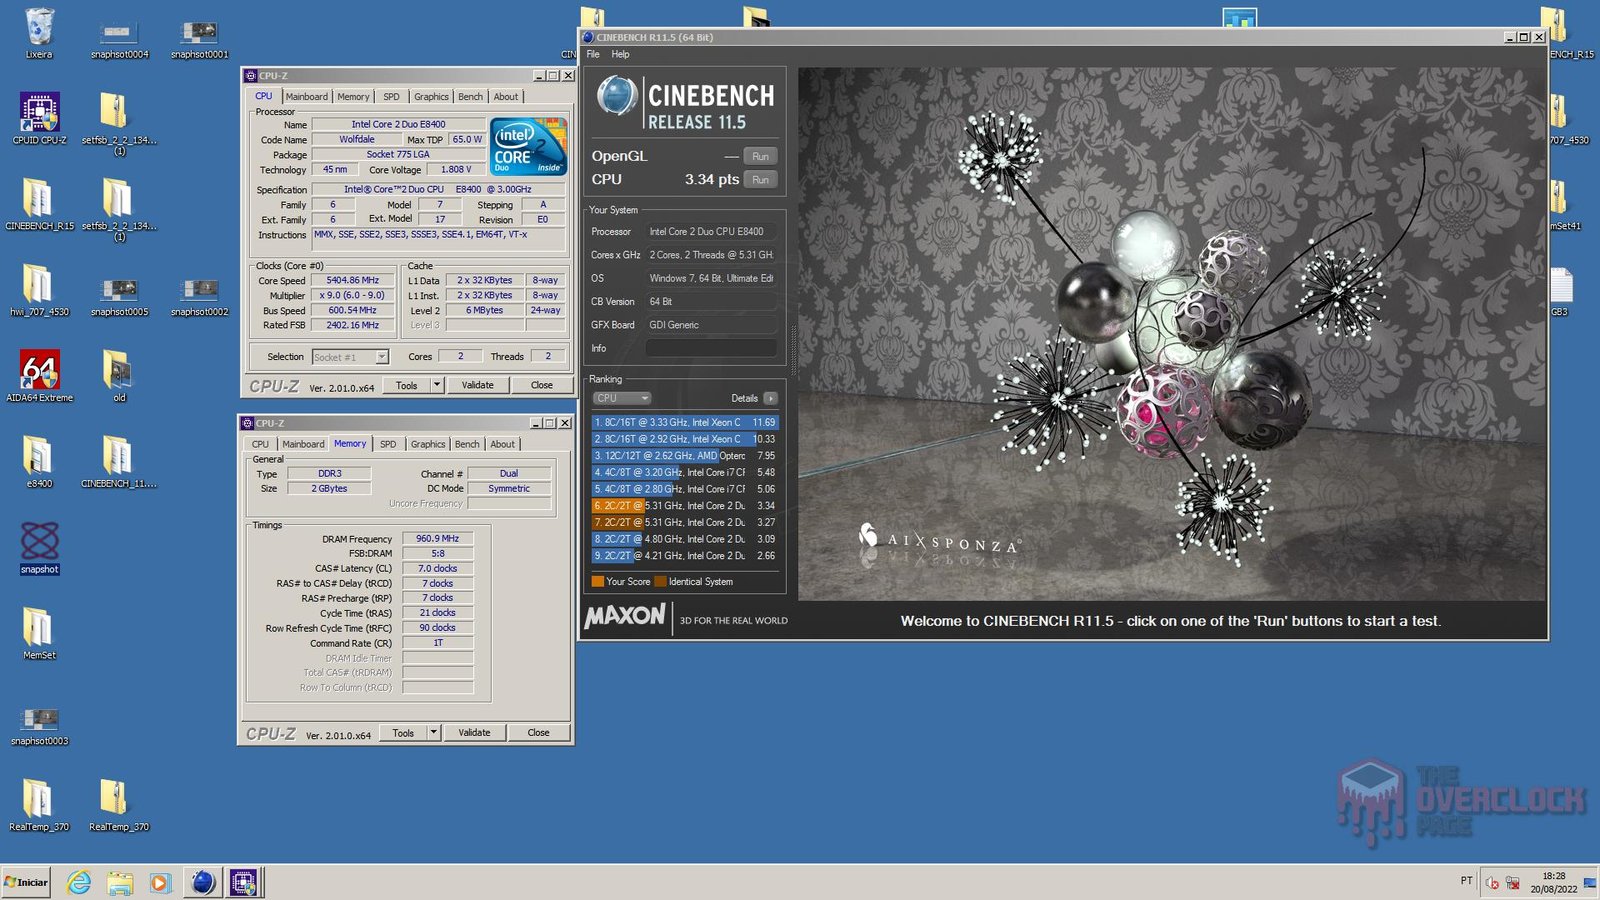This screenshot has width=1600, height=900.
Task: Click the Validate button in CPU-Z
Action: click(478, 384)
